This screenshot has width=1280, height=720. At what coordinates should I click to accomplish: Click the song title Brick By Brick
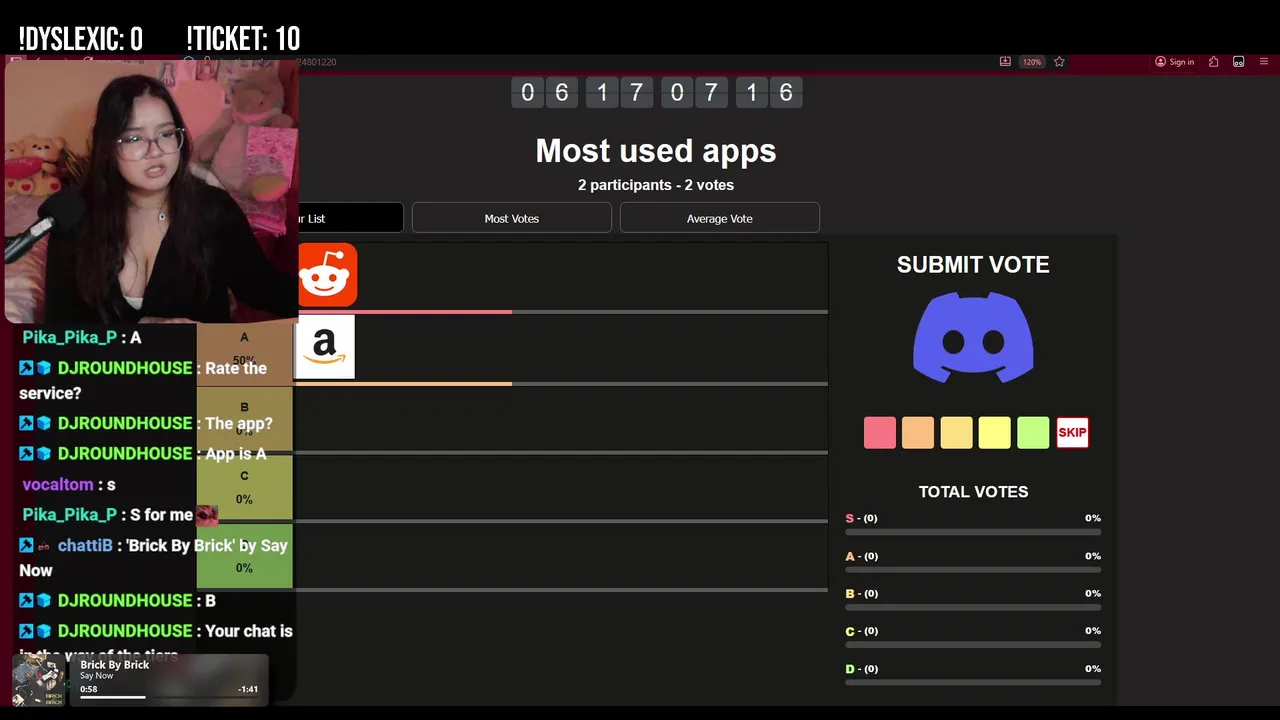coord(114,665)
